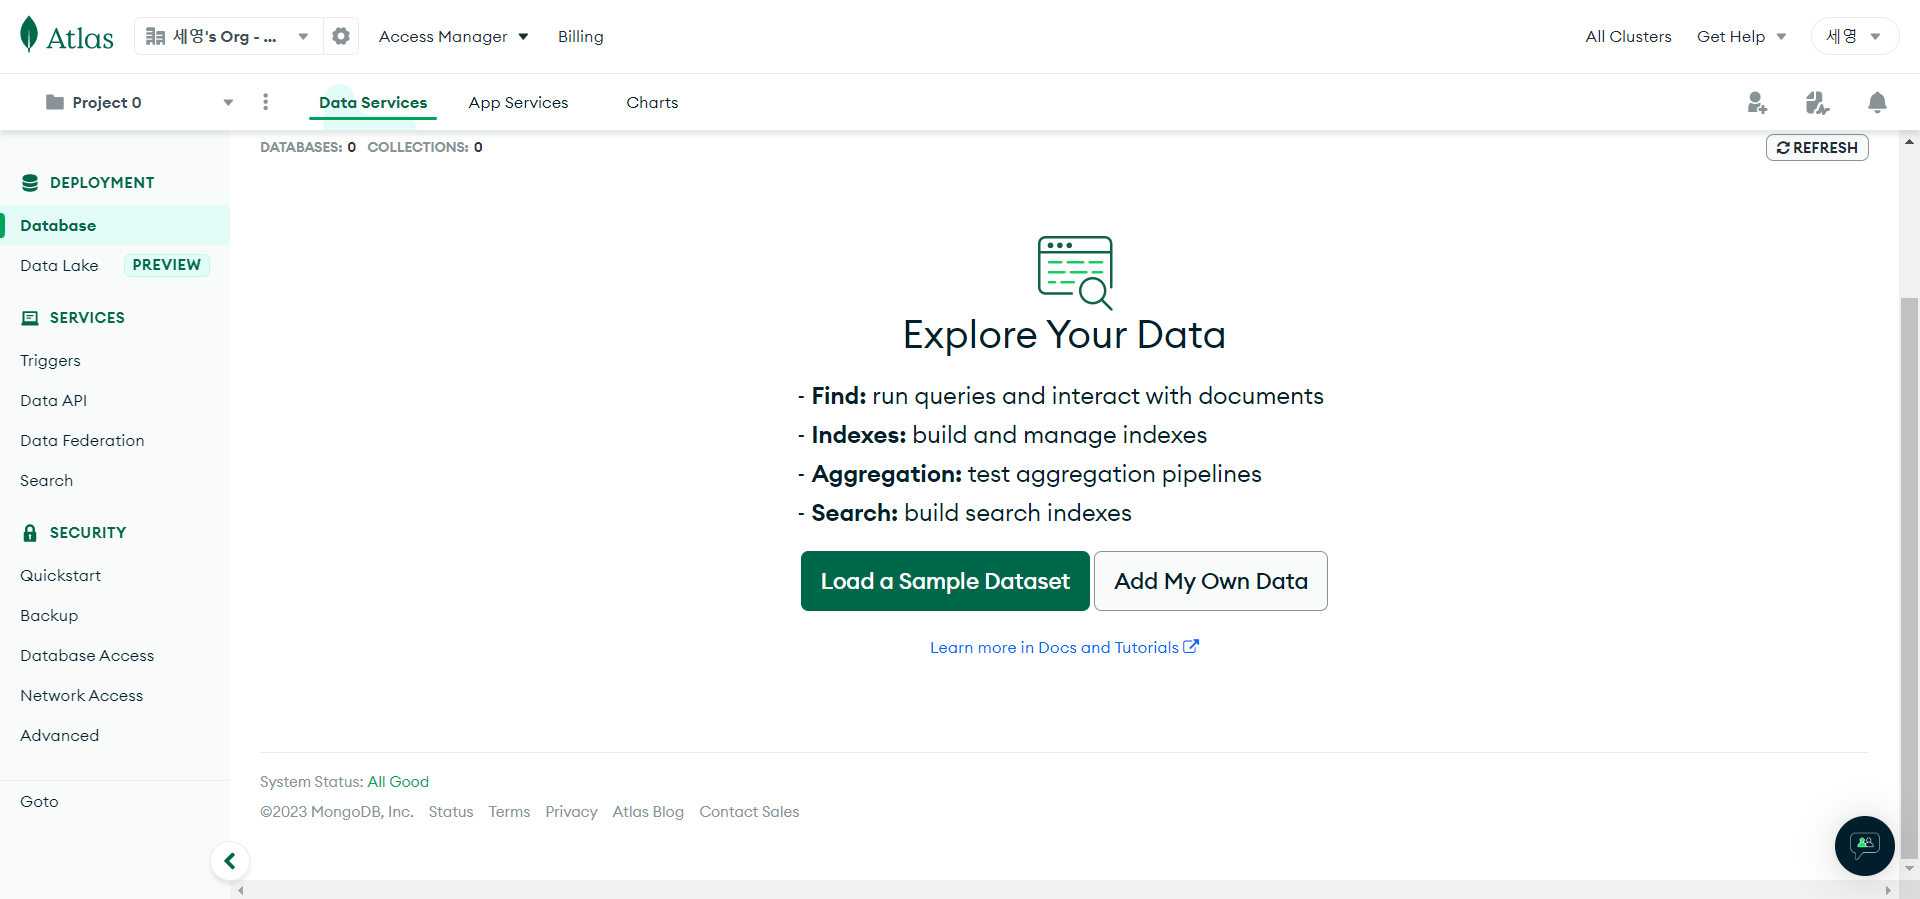Click the PREVIEW badge beside Data Lake

click(x=167, y=265)
